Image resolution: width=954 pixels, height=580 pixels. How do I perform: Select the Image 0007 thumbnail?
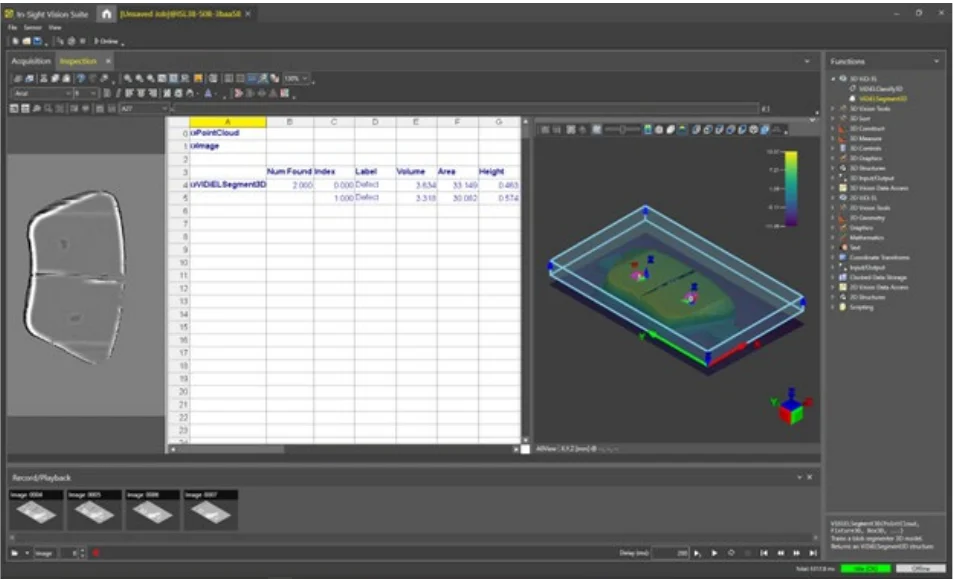coord(211,509)
